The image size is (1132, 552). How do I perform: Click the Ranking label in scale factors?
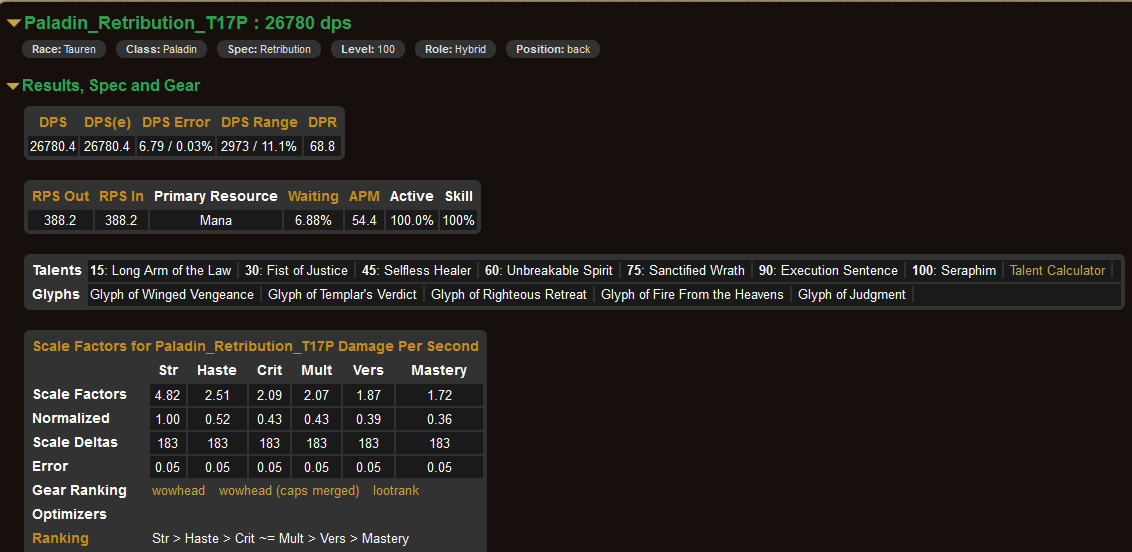click(60, 538)
